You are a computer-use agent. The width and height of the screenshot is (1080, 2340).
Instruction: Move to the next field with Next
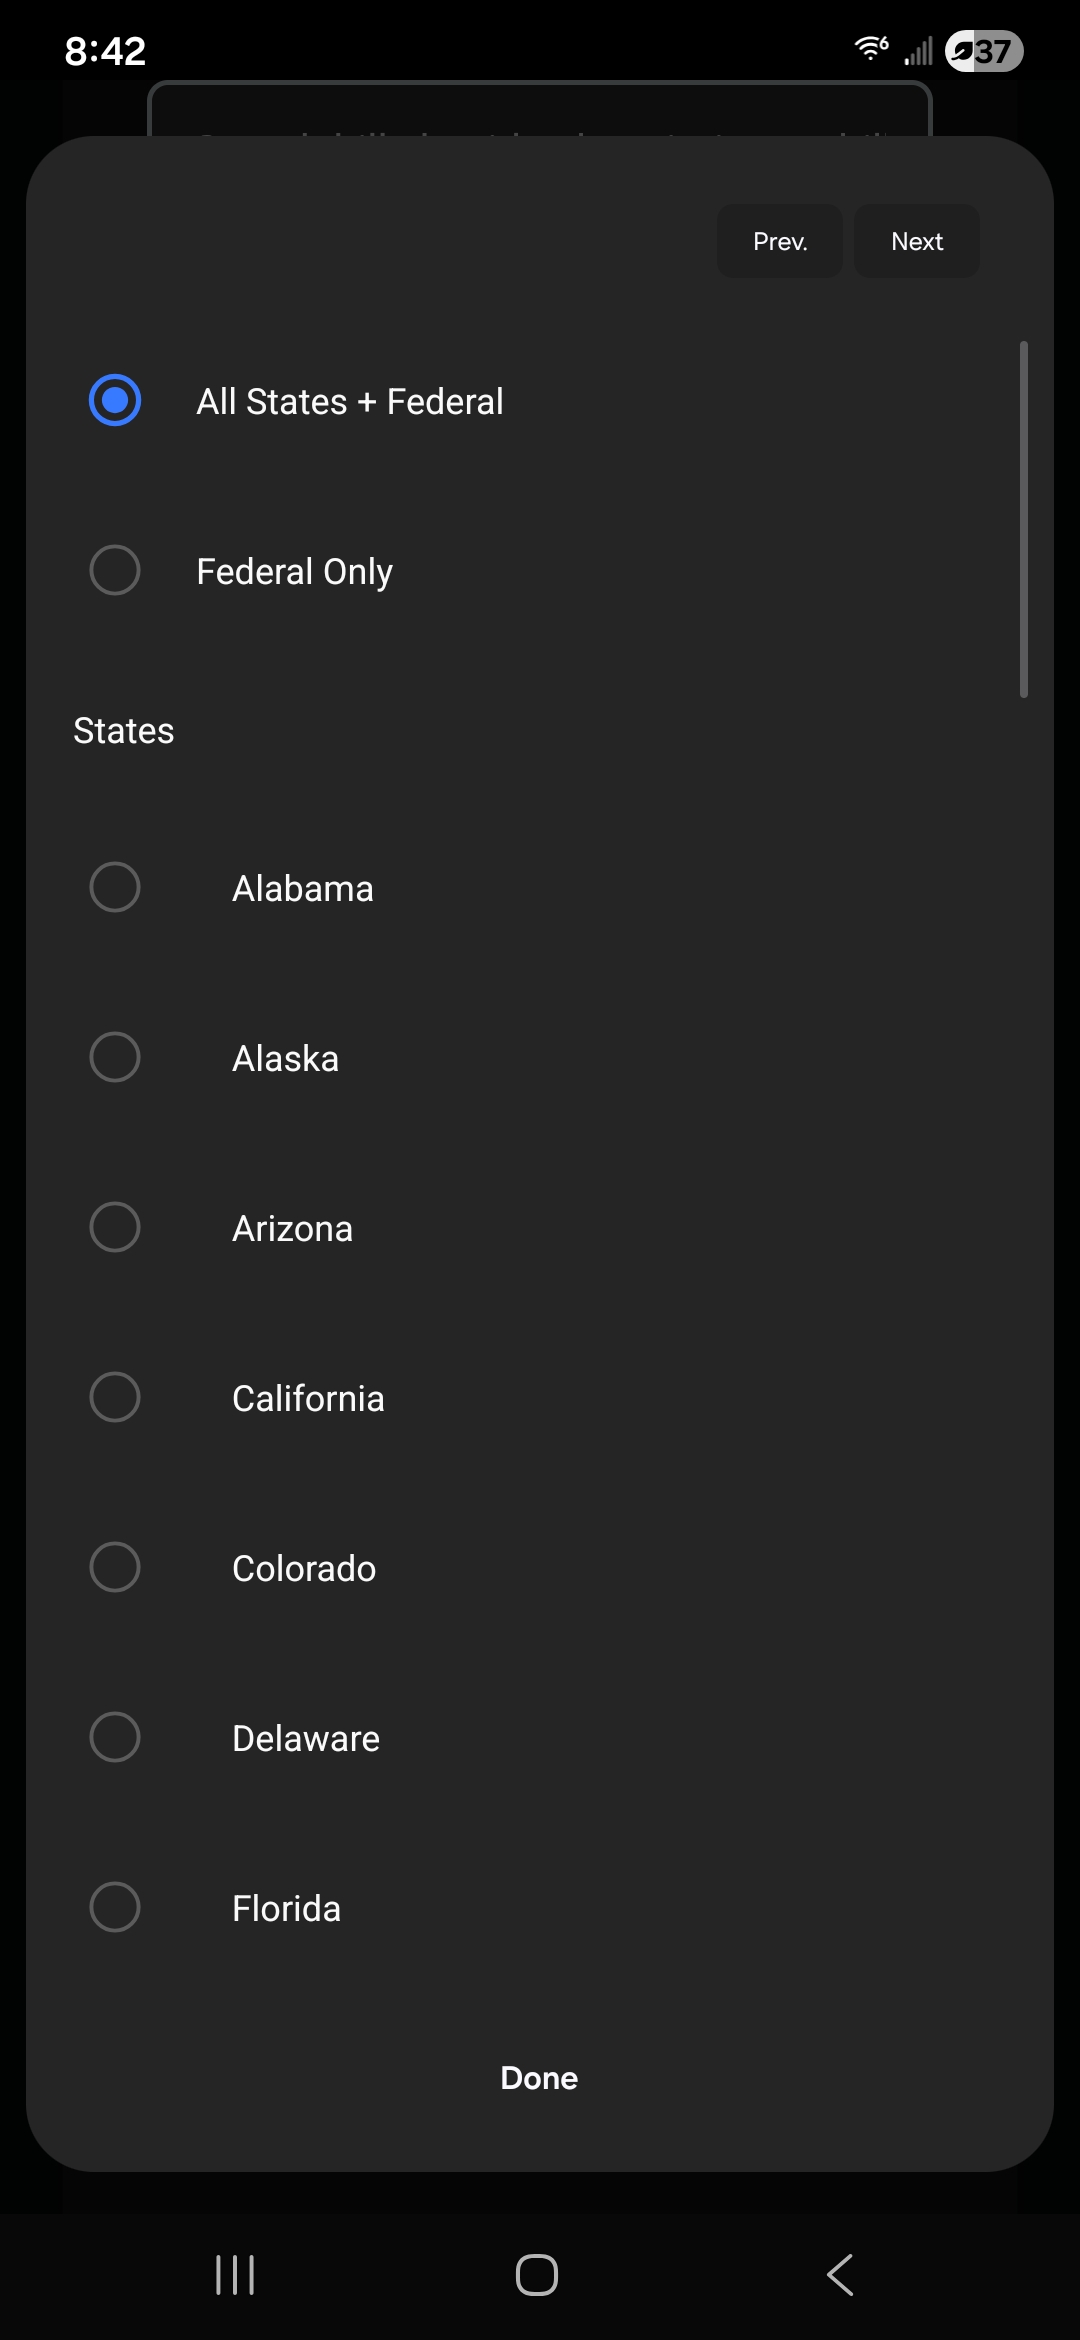[x=915, y=241]
